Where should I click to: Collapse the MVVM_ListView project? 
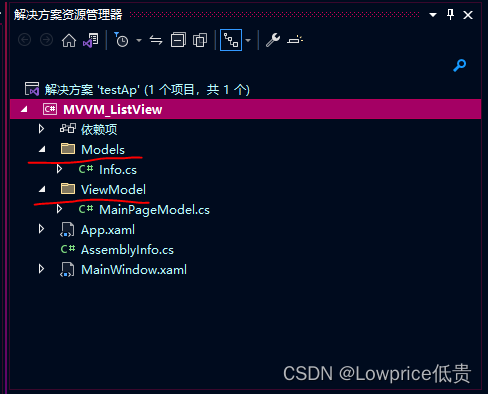24,109
